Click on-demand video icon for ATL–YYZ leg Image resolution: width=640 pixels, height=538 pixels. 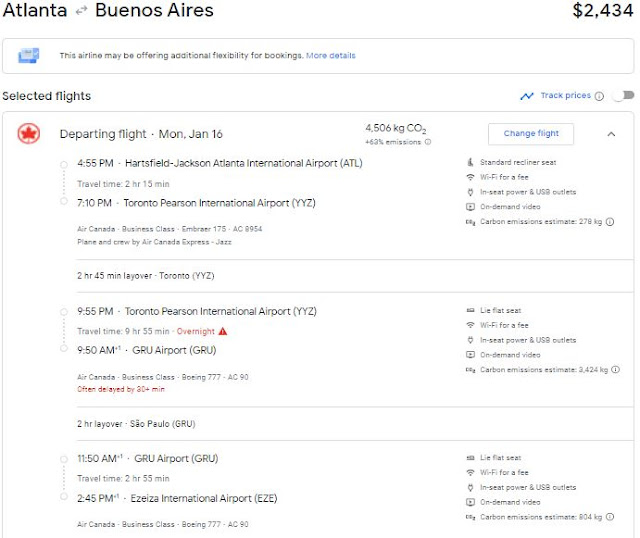click(x=470, y=207)
